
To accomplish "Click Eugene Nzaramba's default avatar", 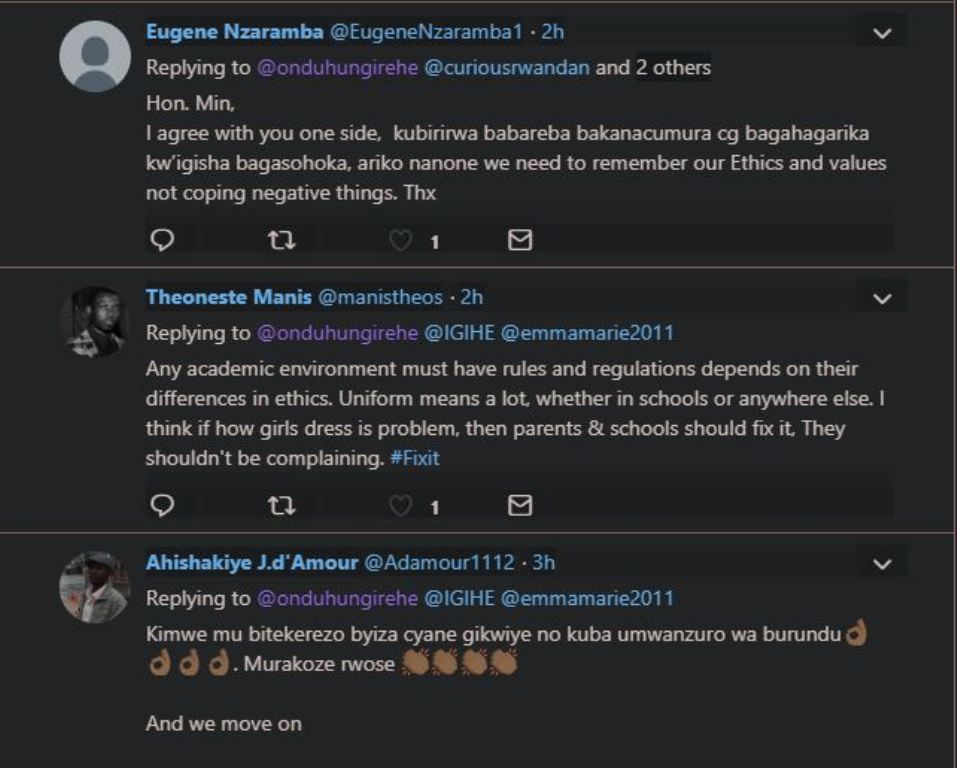I will pos(95,56).
